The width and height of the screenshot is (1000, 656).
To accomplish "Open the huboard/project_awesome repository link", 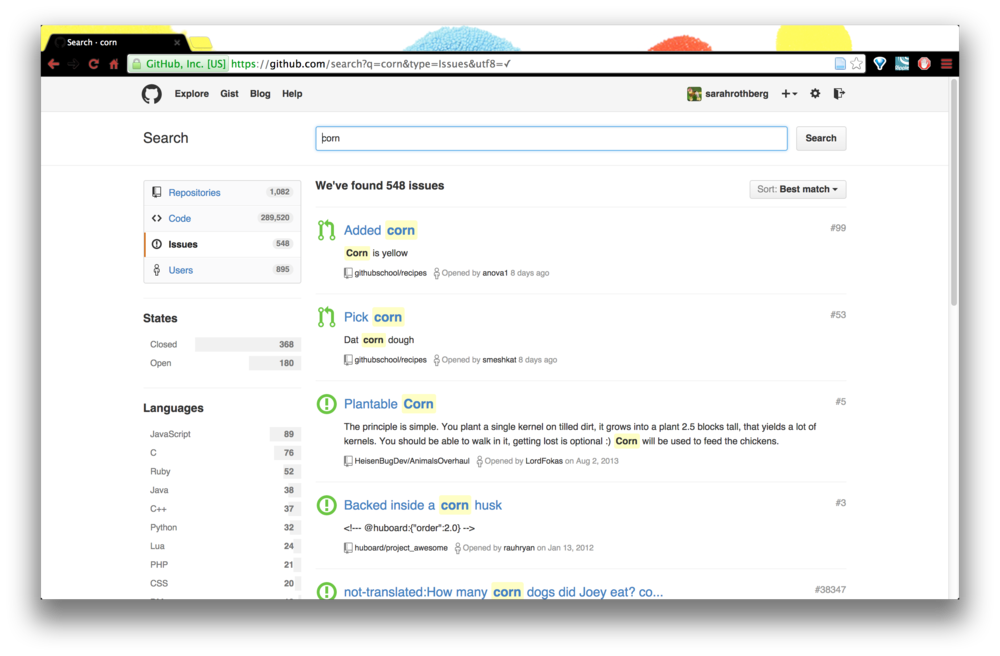I will pos(401,548).
